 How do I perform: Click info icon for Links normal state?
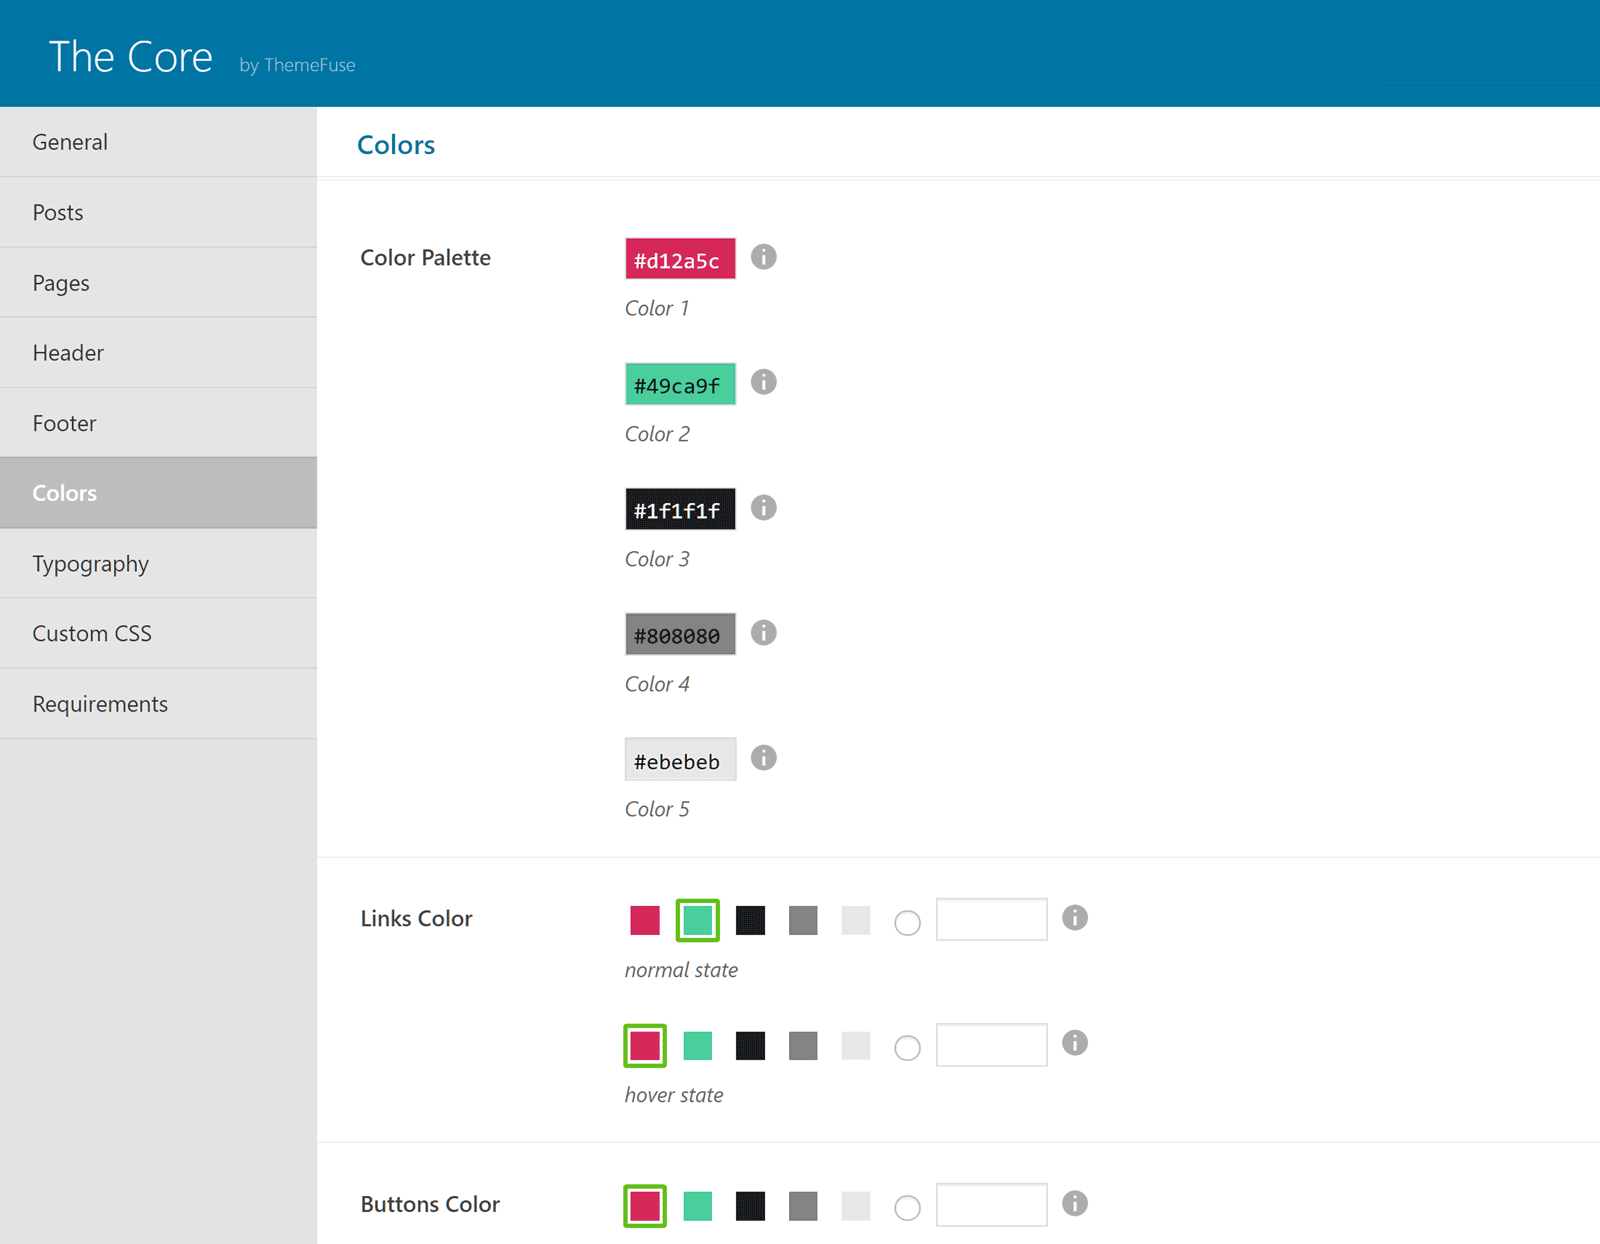(1074, 918)
